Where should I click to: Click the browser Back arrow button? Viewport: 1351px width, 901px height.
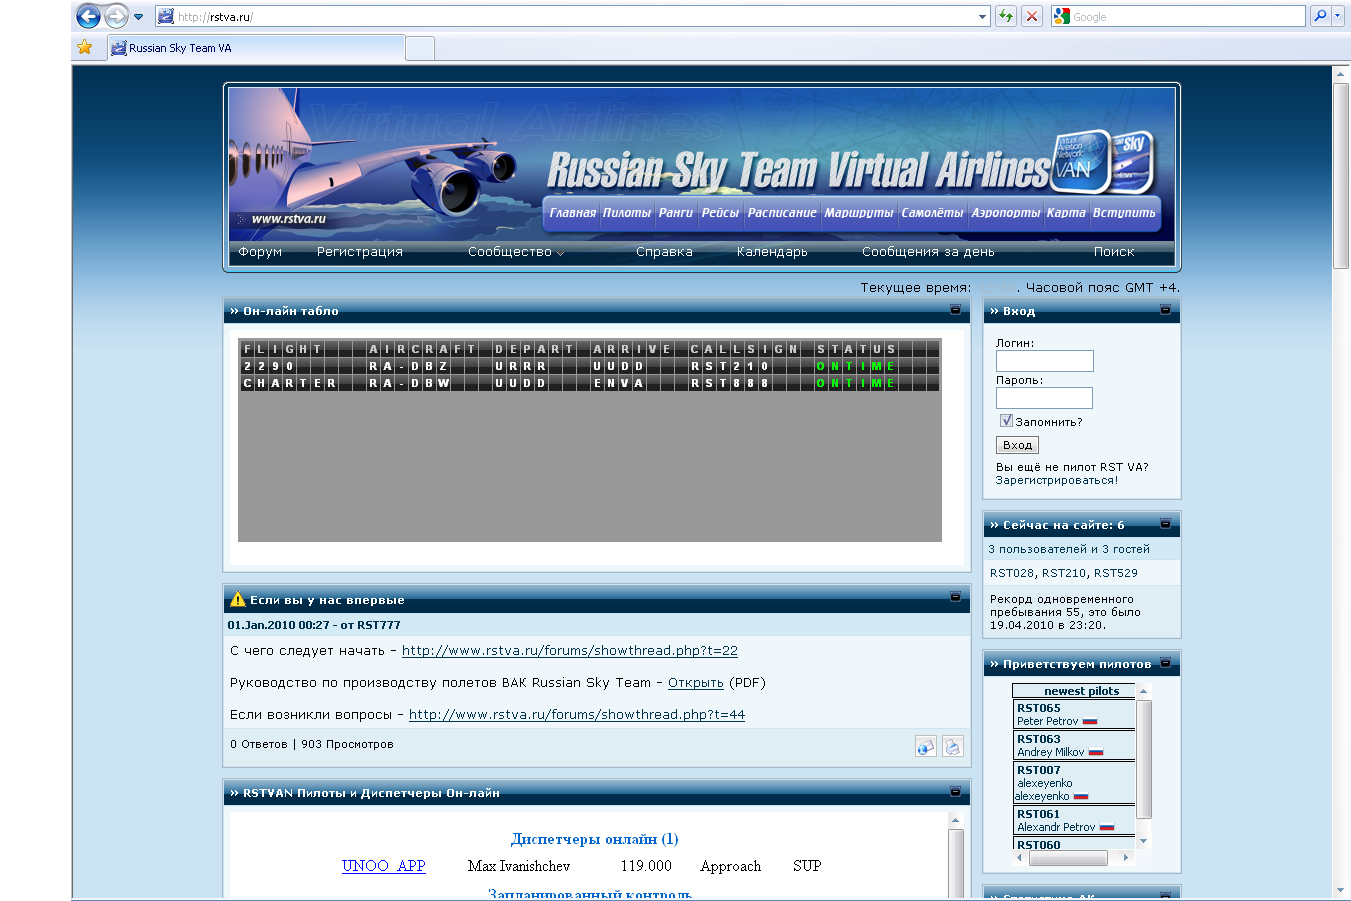click(x=88, y=16)
